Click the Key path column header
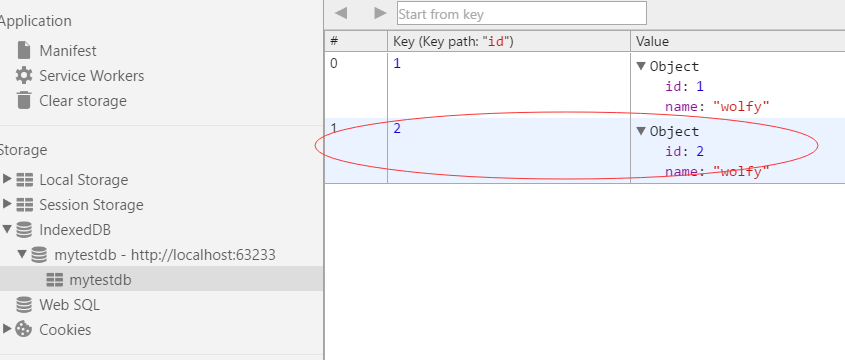 pyautogui.click(x=509, y=41)
